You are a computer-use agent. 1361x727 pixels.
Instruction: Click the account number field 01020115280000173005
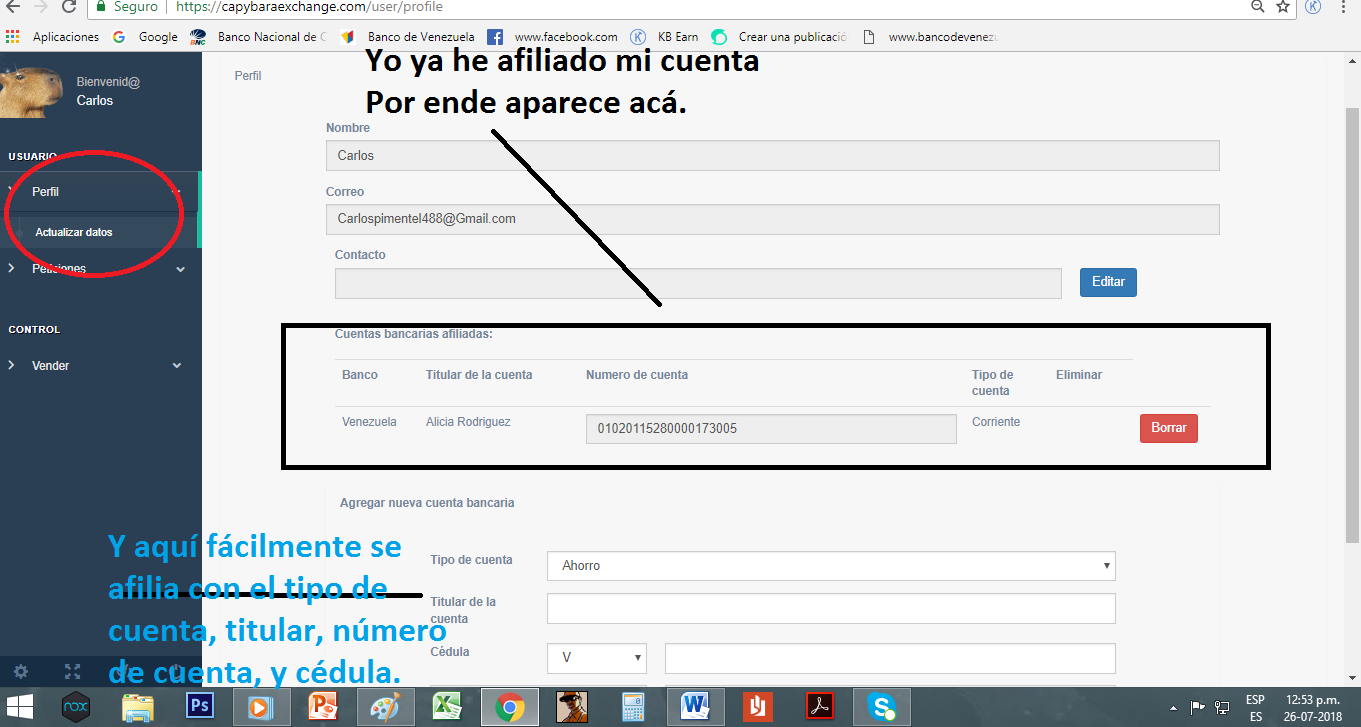771,429
